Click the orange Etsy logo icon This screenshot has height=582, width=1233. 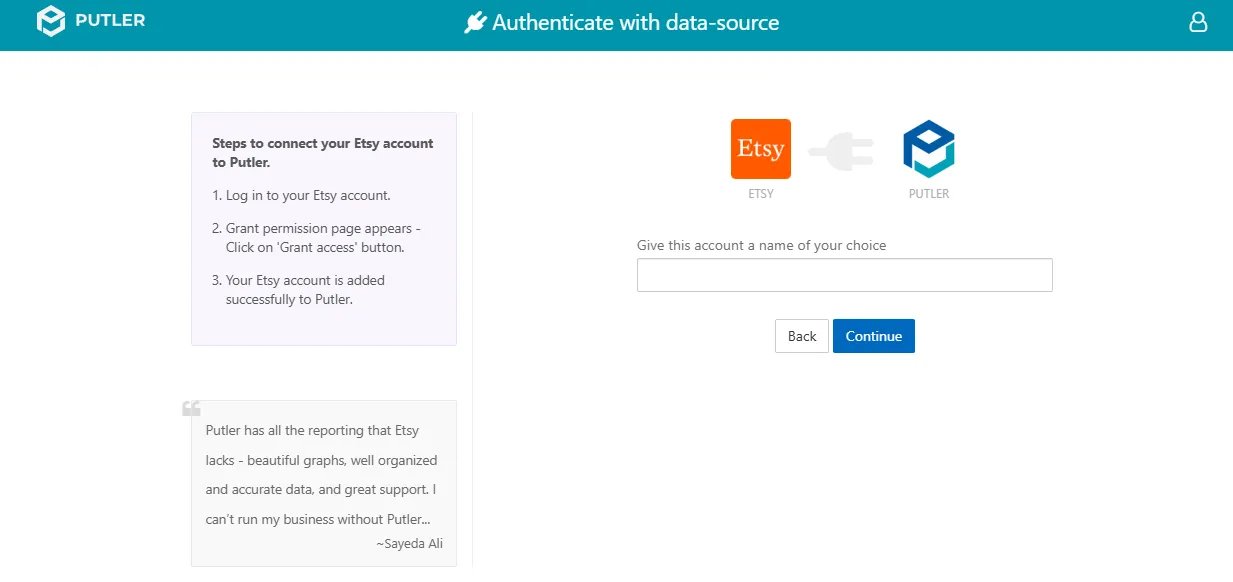[x=761, y=149]
